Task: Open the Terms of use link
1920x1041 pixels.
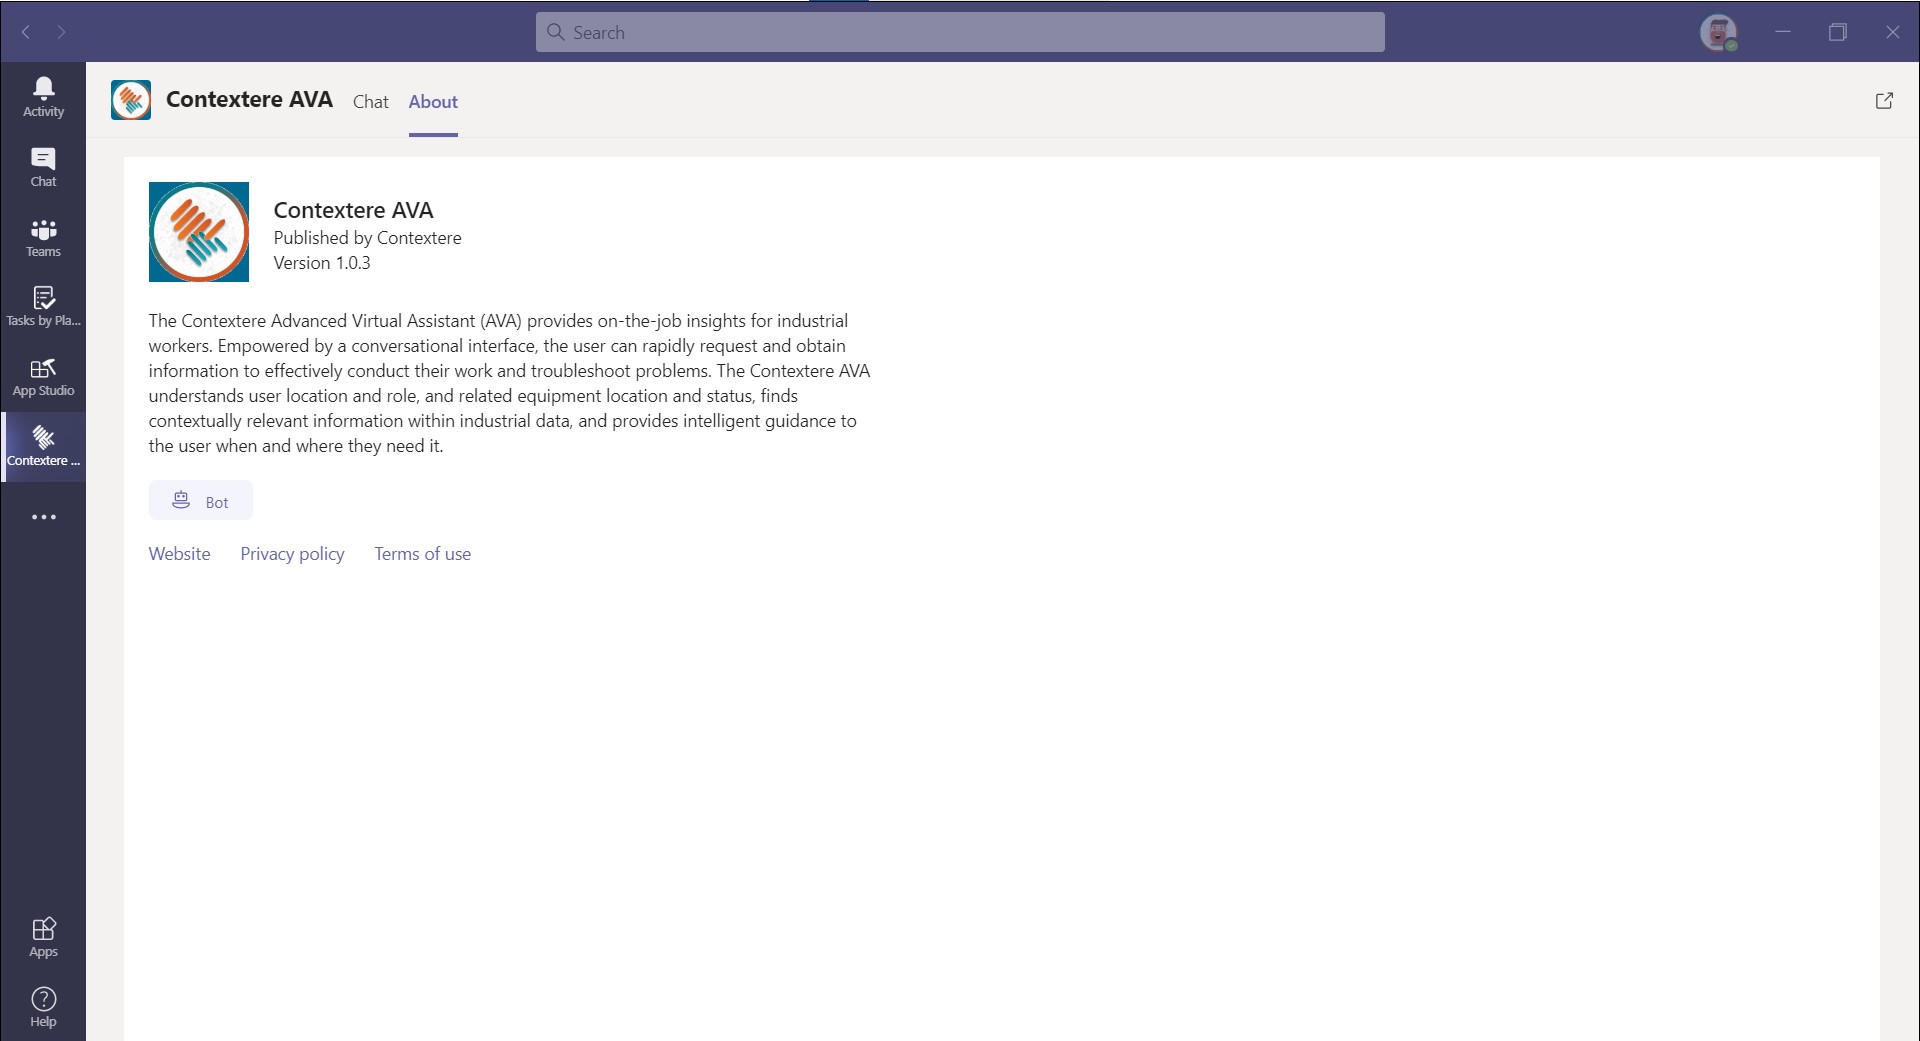Action: [422, 553]
